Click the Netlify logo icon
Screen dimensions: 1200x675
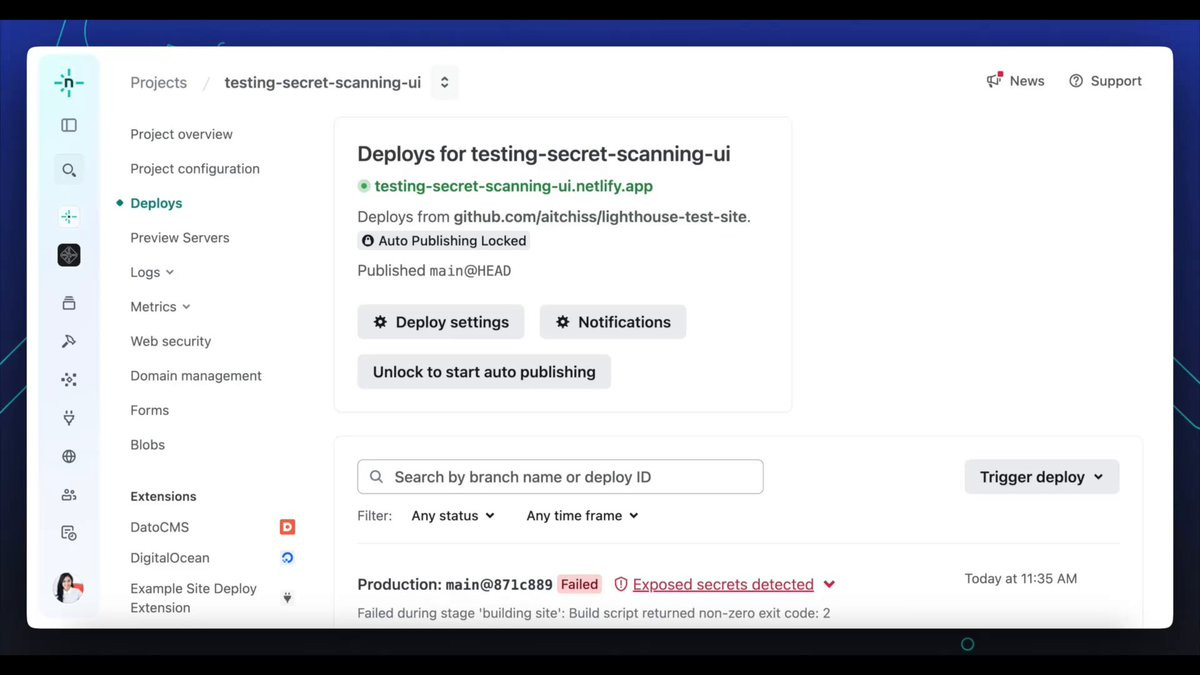69,83
